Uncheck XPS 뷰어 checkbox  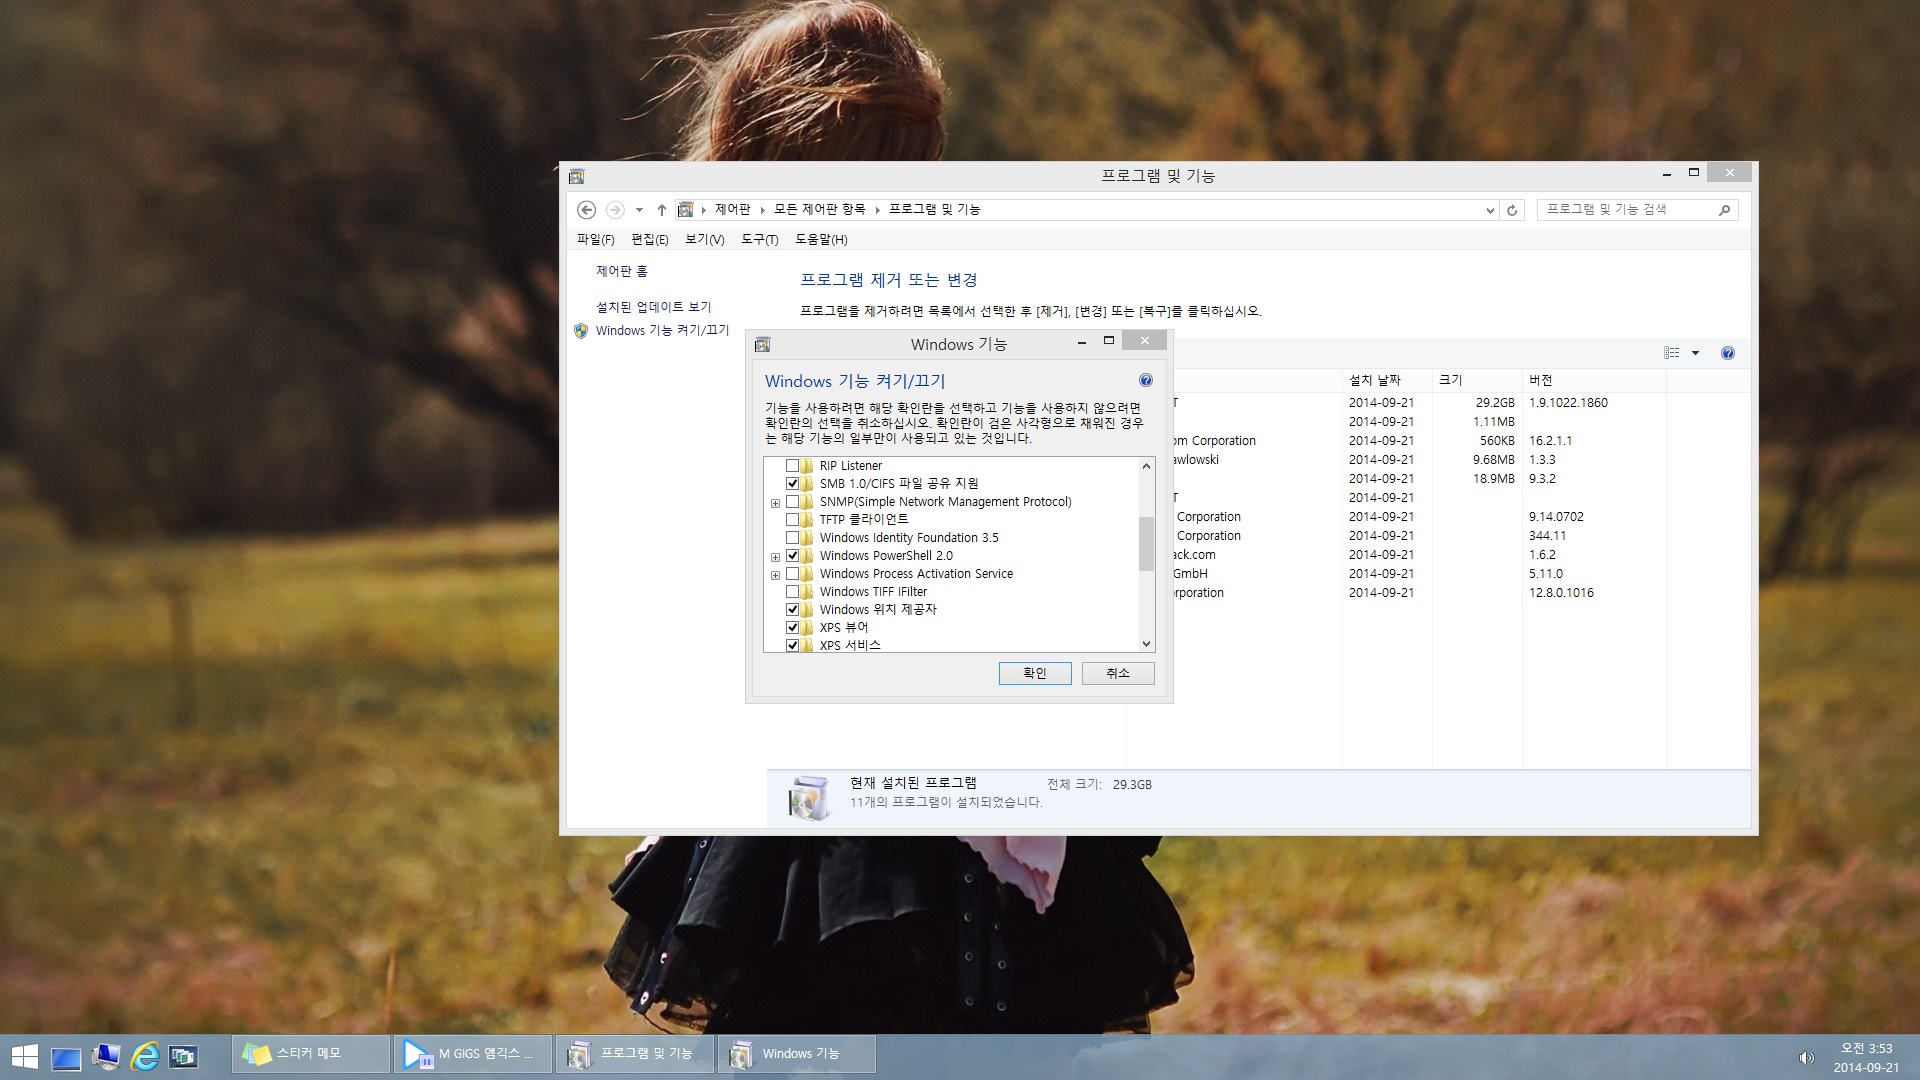click(792, 628)
